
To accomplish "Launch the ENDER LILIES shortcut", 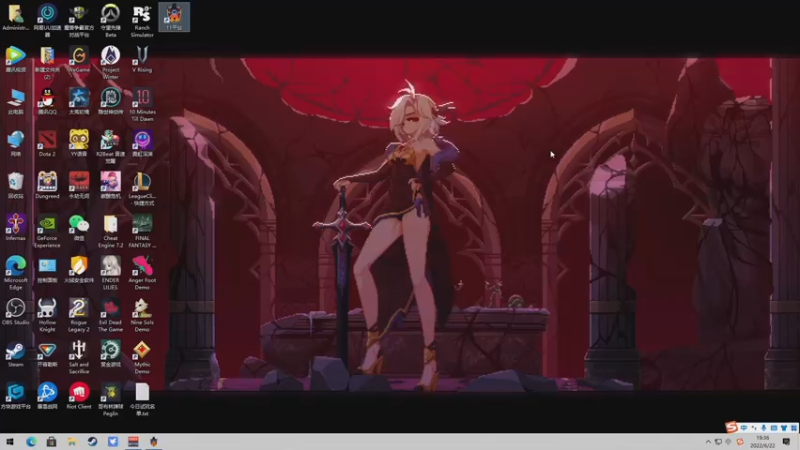I will click(x=110, y=273).
